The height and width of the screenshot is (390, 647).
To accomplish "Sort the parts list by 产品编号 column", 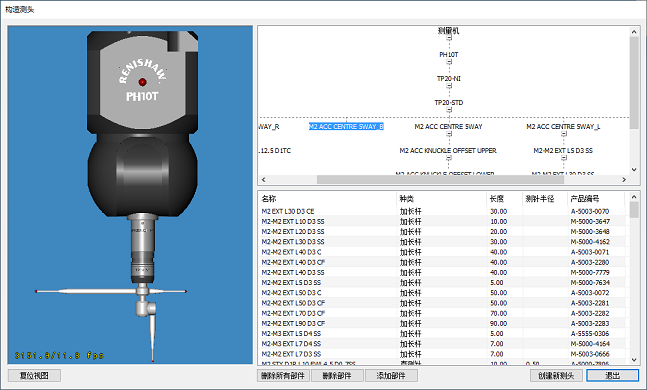I will click(596, 199).
